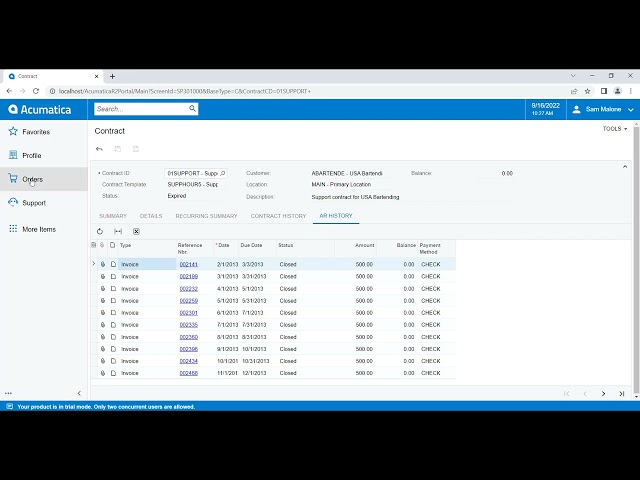Click the back arrow under Contract title
The image size is (640, 480).
click(x=99, y=149)
